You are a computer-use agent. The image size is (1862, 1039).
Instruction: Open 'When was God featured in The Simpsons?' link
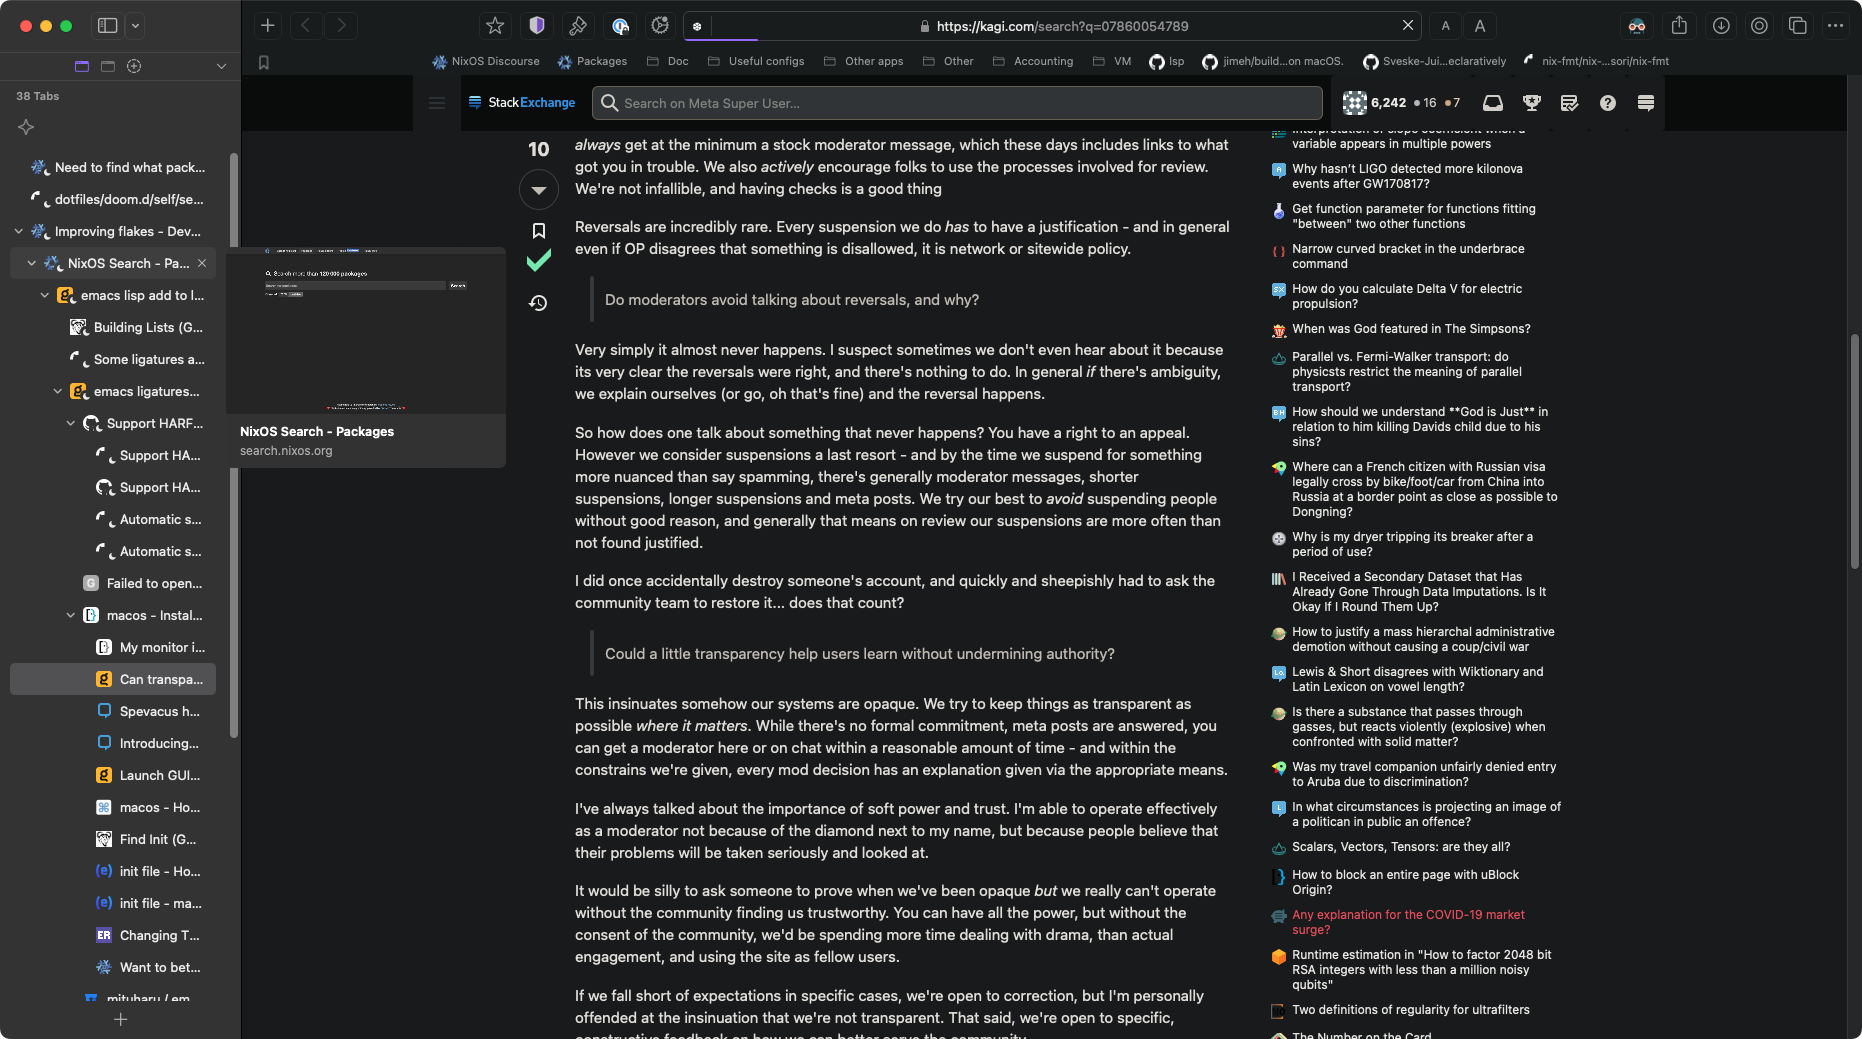(x=1410, y=329)
